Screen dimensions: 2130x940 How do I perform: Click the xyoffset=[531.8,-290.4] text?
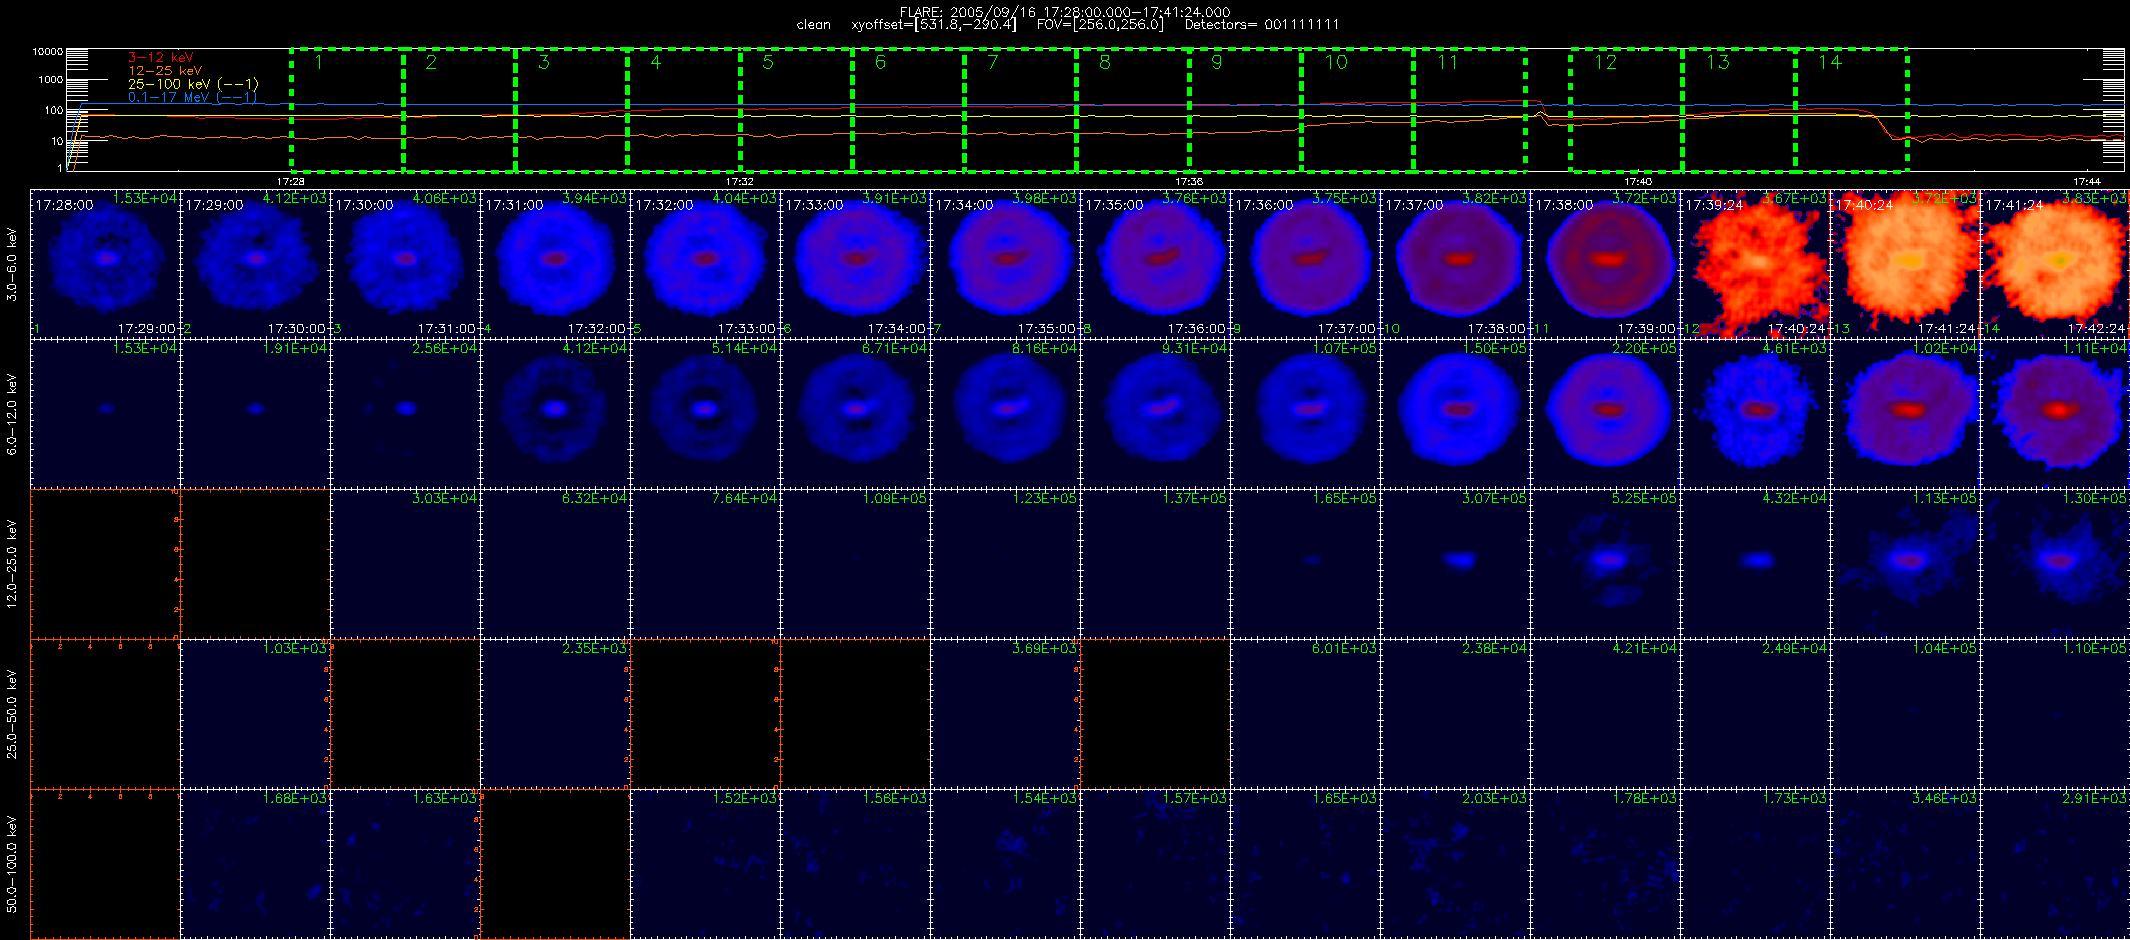coord(934,25)
